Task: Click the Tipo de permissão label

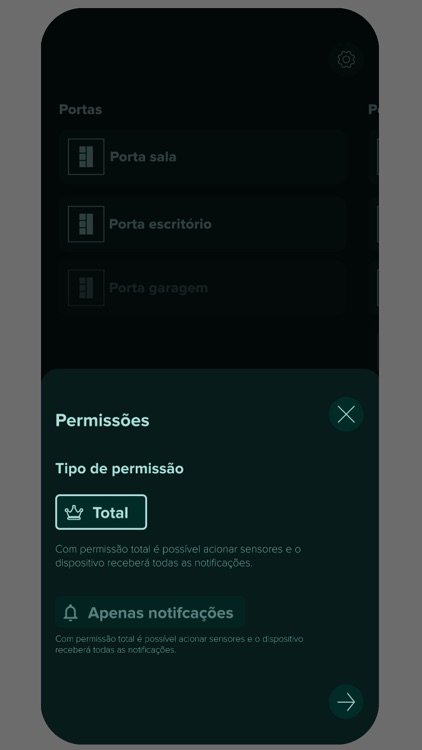Action: point(119,469)
